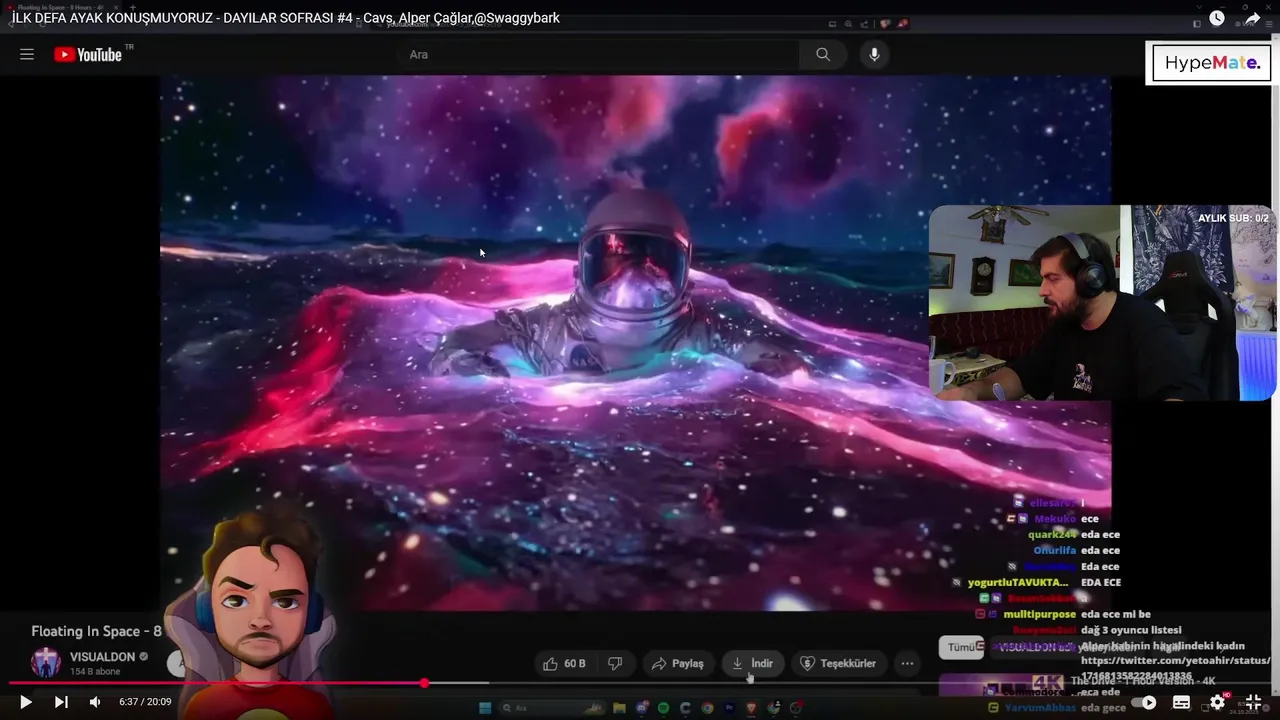Toggle the Brave sidebar panel icon

coord(1198,24)
